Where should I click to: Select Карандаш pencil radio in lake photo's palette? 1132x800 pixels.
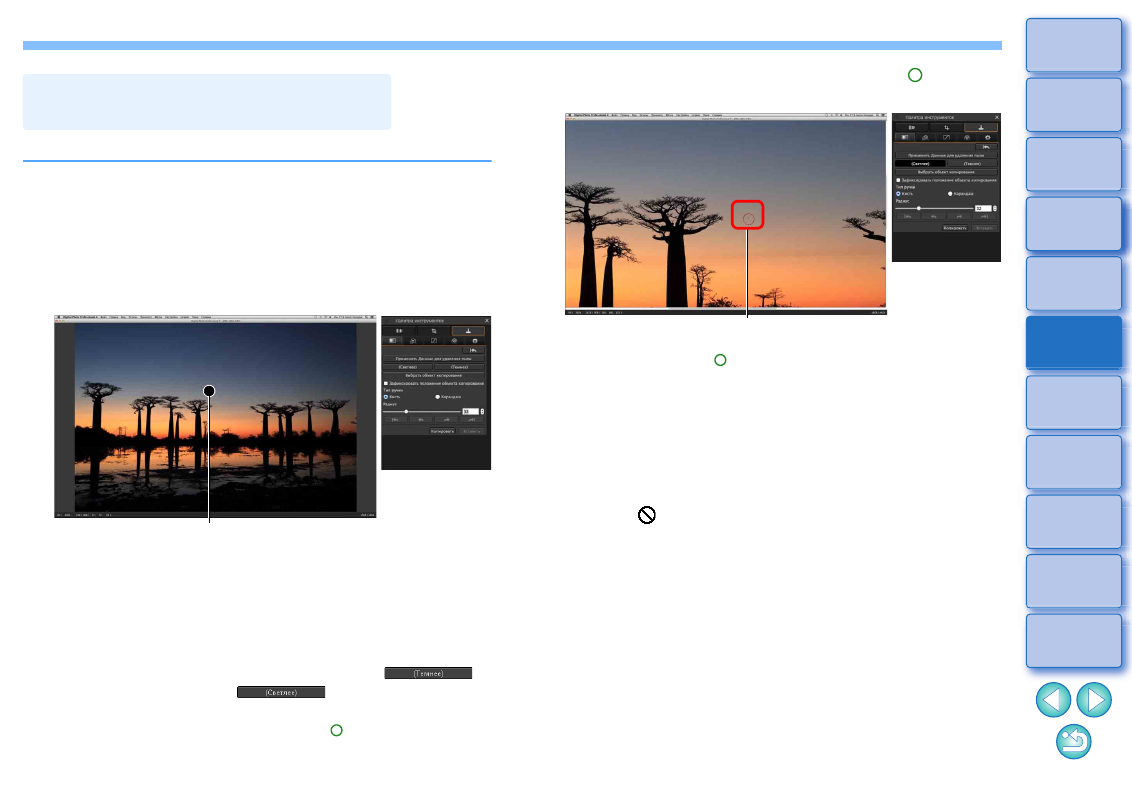(x=437, y=397)
